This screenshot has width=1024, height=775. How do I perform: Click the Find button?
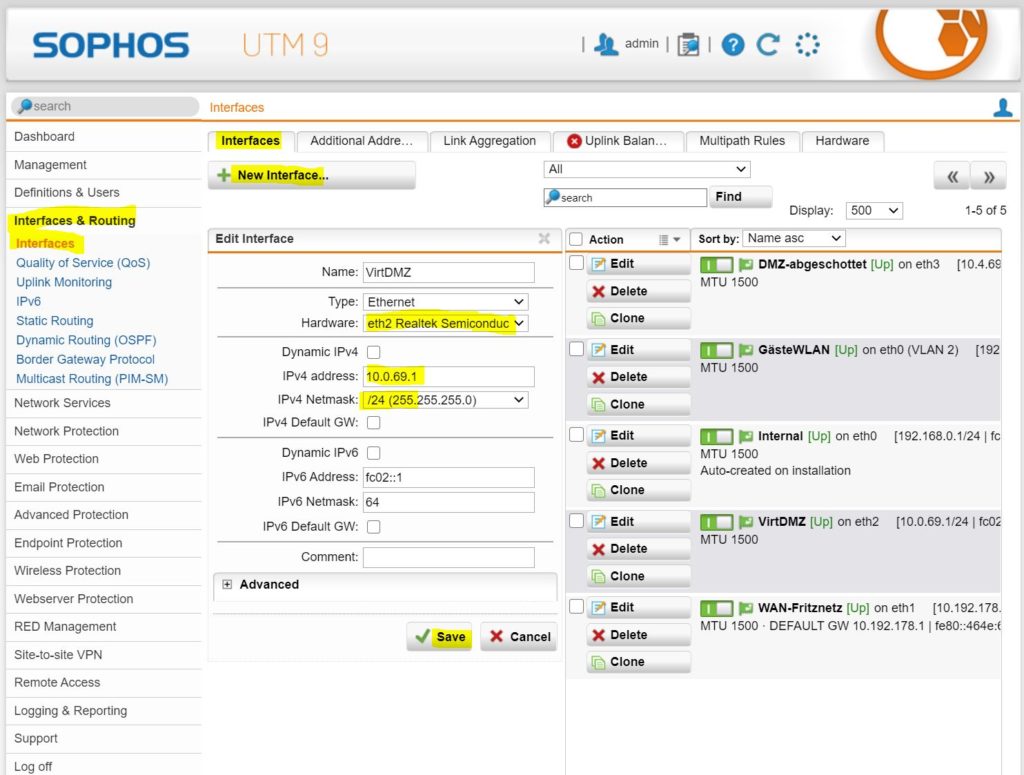pyautogui.click(x=740, y=197)
